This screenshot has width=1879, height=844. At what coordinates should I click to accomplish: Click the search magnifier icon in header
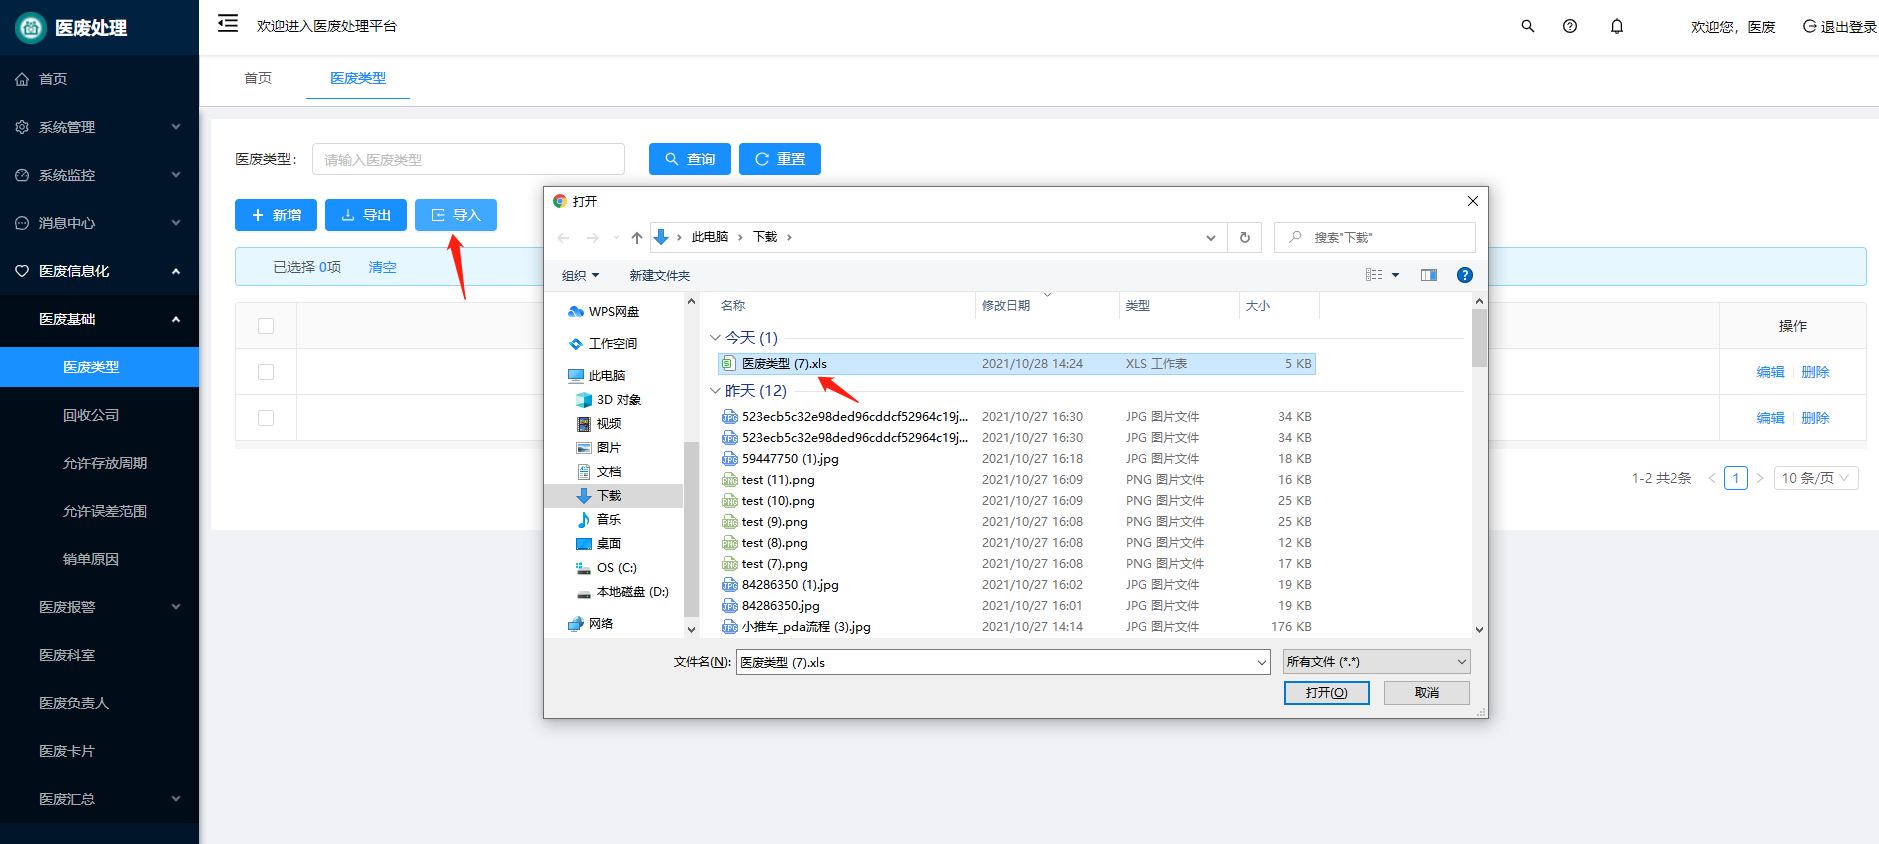[x=1527, y=26]
